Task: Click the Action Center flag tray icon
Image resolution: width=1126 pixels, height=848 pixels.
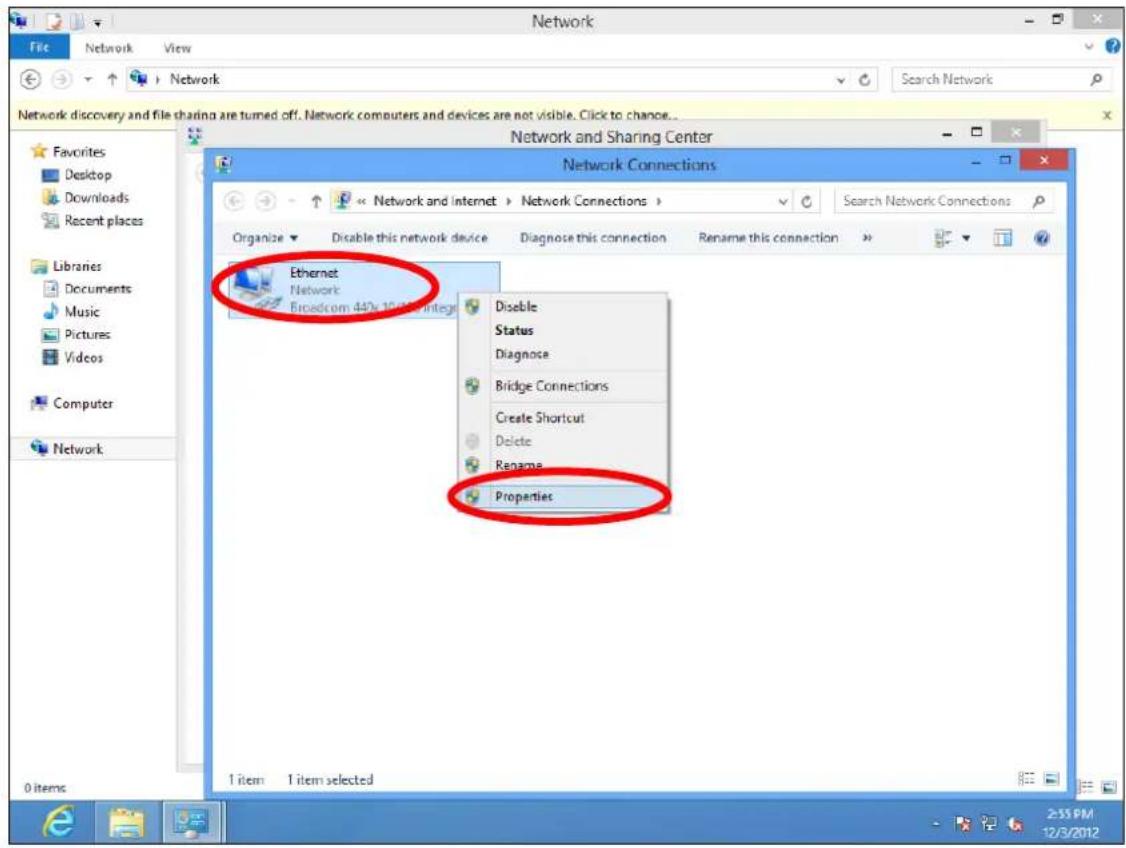Action: pyautogui.click(x=963, y=824)
